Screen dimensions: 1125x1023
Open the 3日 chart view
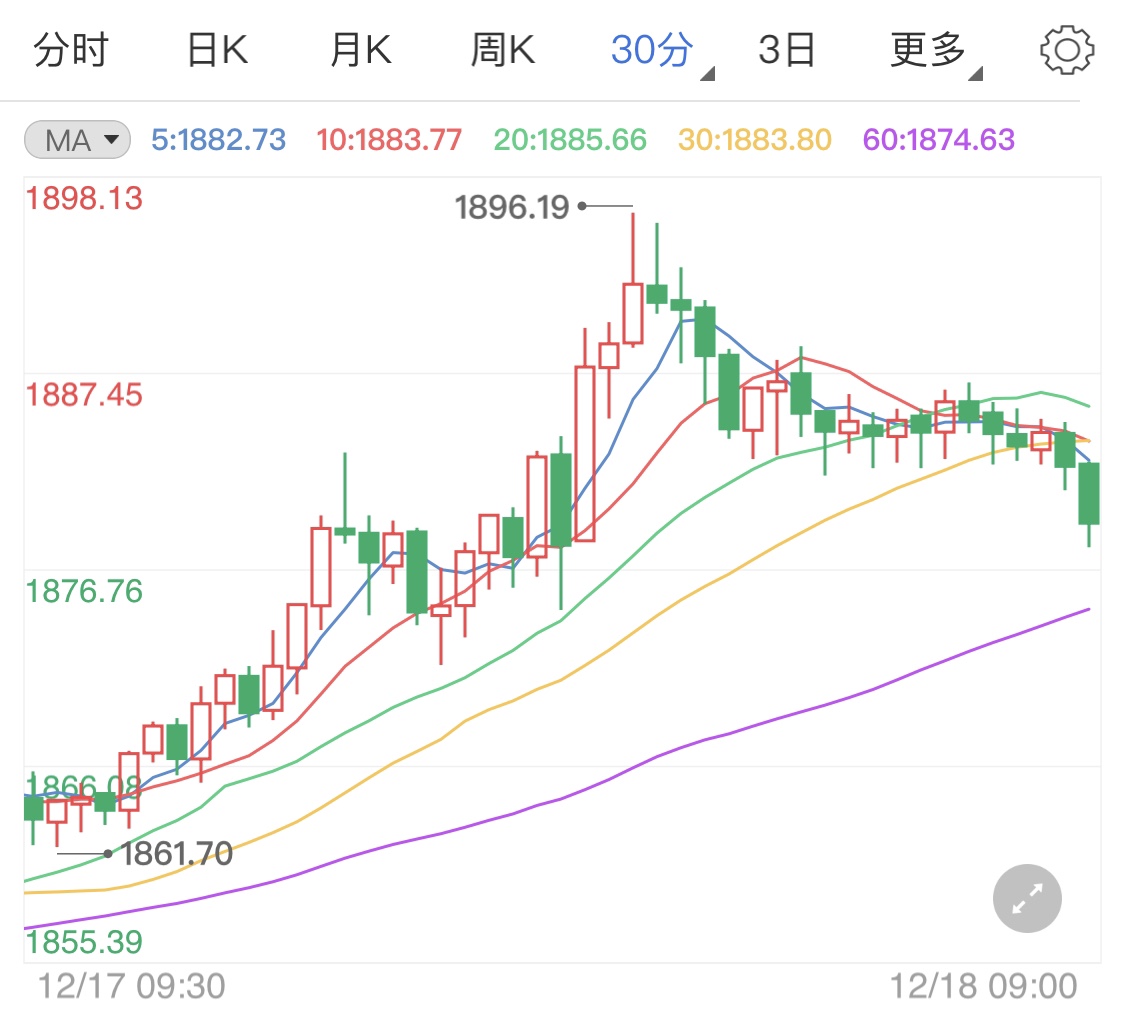tap(787, 50)
